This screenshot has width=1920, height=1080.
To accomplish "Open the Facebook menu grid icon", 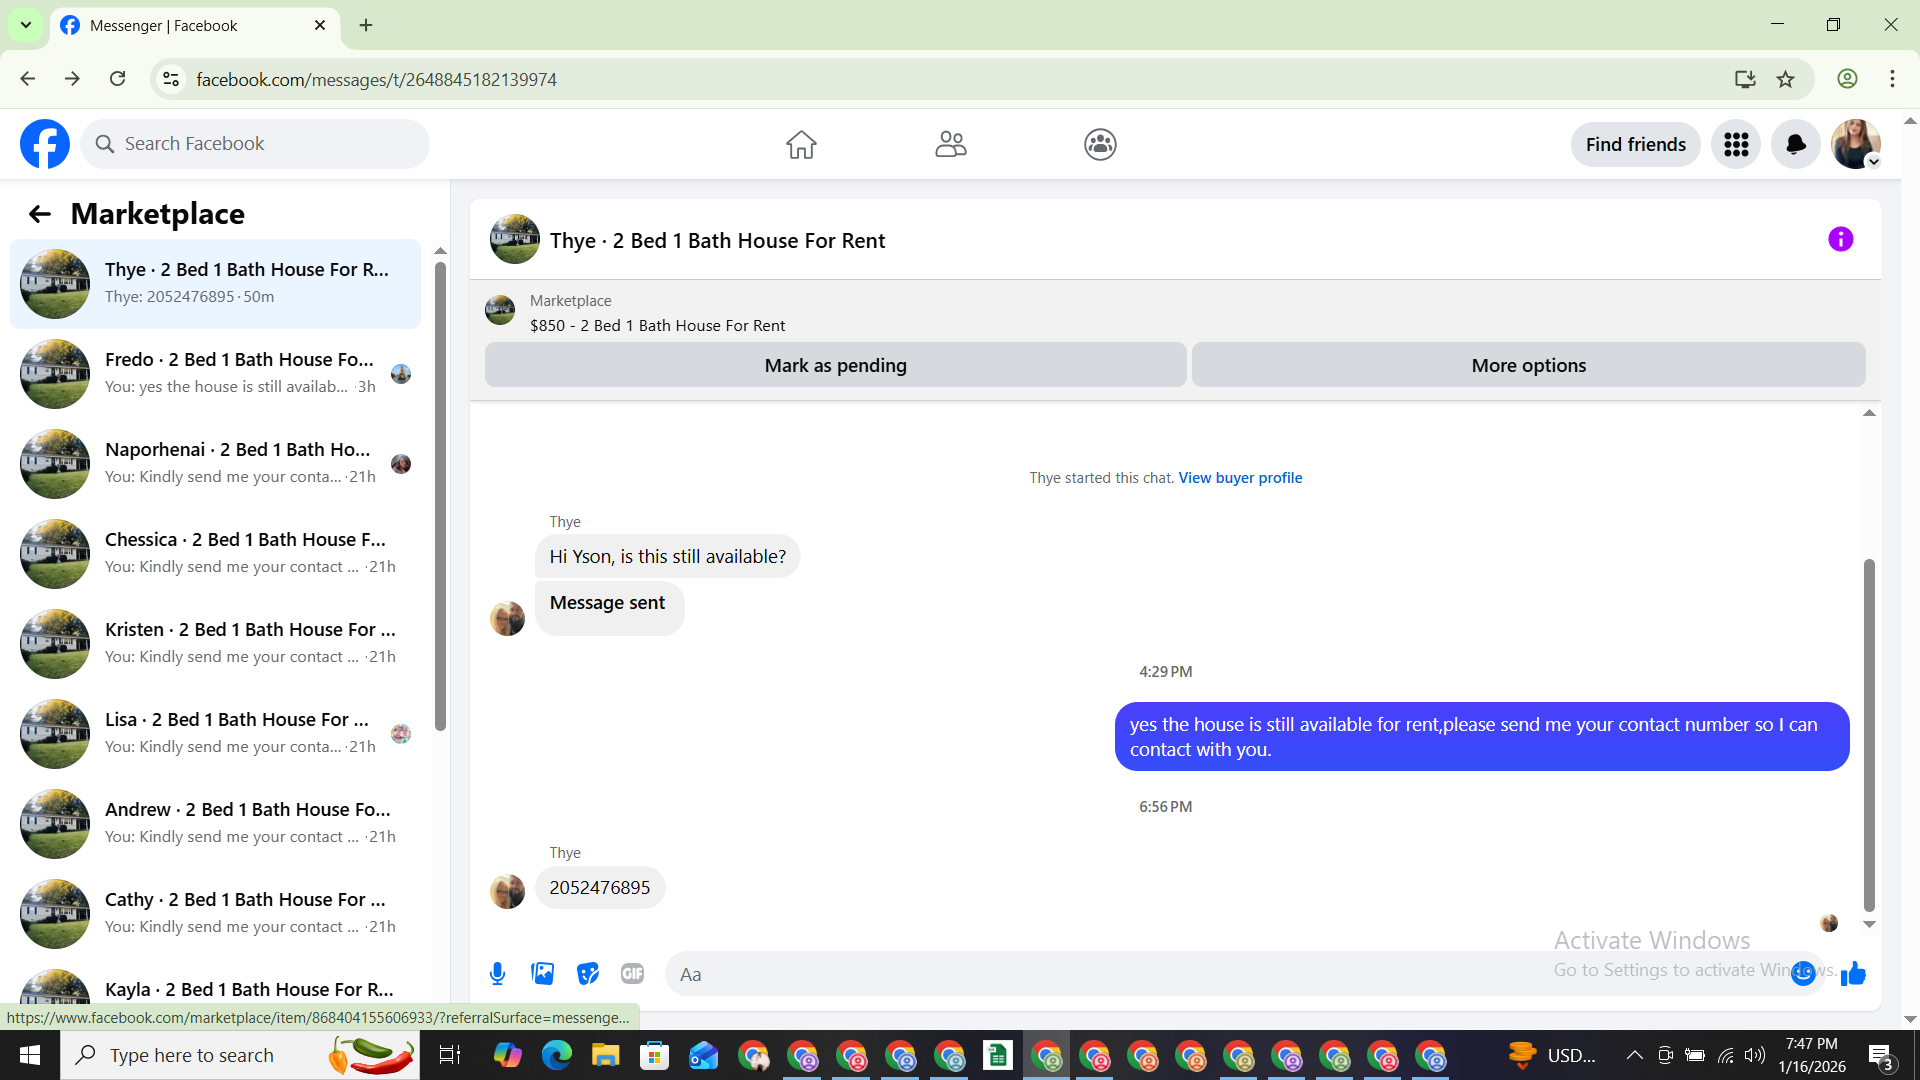I will 1735,145.
